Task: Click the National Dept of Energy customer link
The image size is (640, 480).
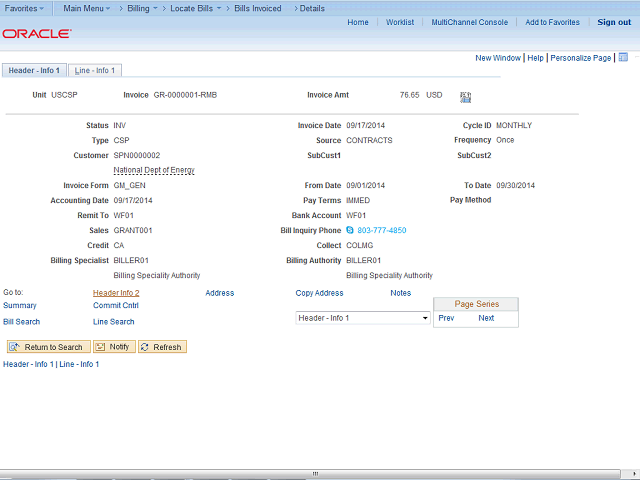Action: point(154,170)
